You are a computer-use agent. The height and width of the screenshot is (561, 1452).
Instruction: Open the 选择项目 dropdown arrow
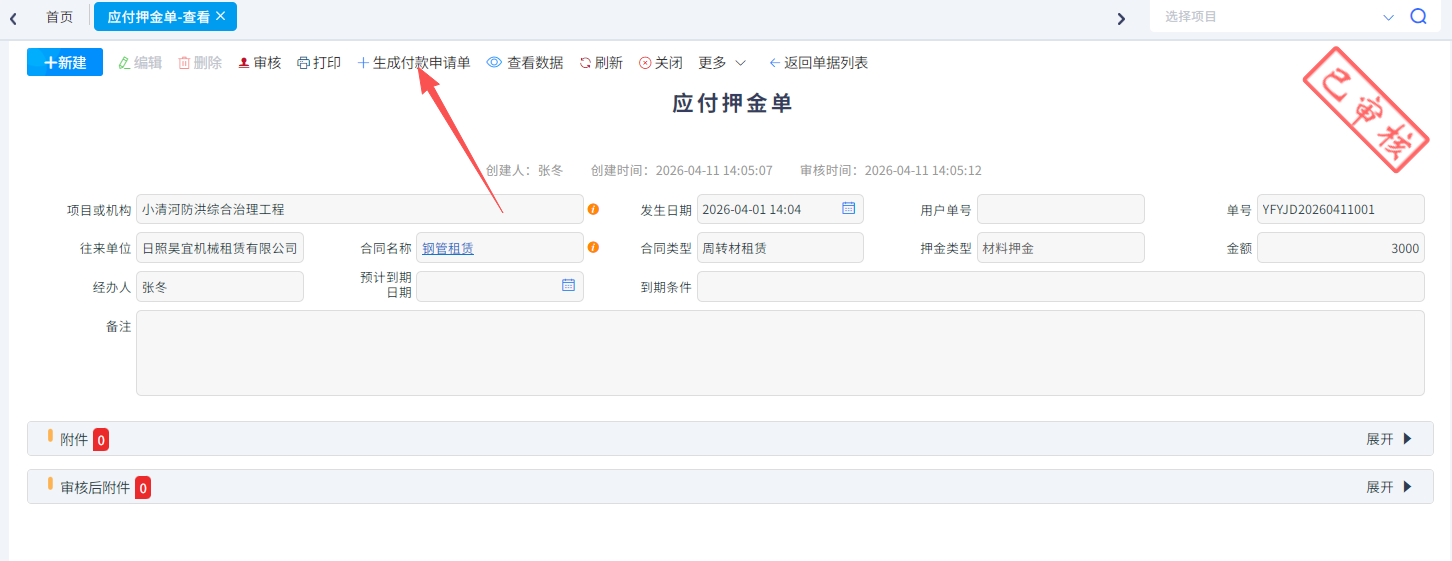(x=1388, y=17)
